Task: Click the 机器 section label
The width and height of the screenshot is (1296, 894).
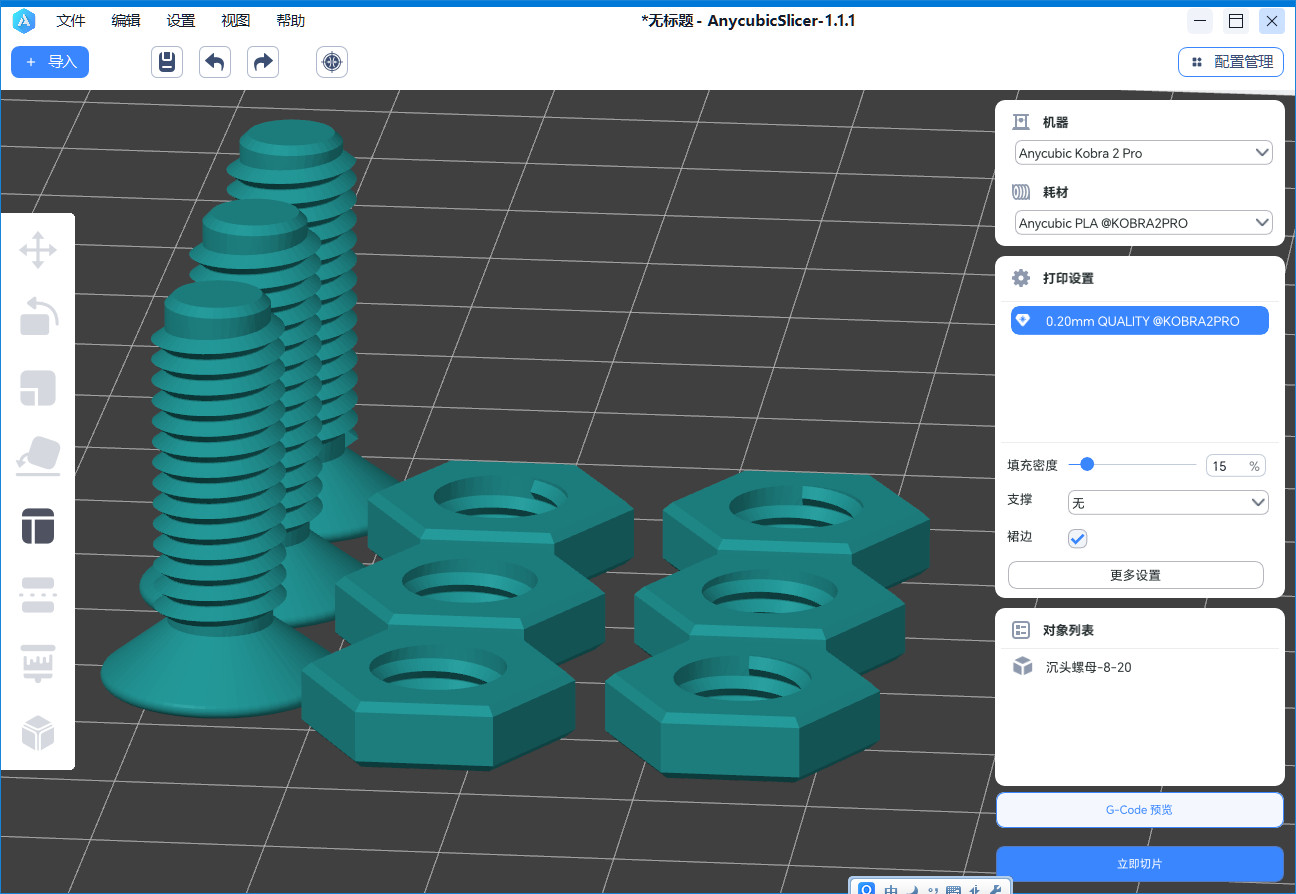Action: [x=1056, y=122]
